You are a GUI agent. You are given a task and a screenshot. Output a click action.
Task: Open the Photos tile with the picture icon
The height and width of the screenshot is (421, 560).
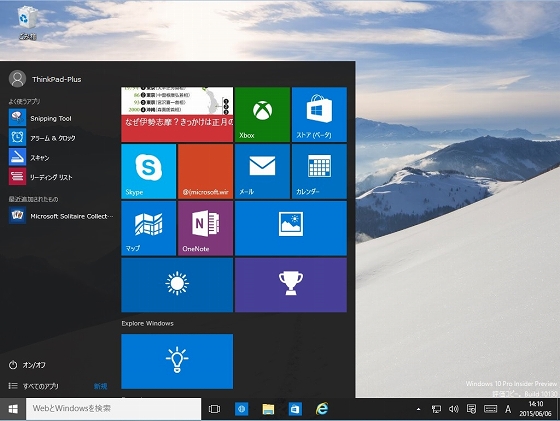pyautogui.click(x=291, y=229)
